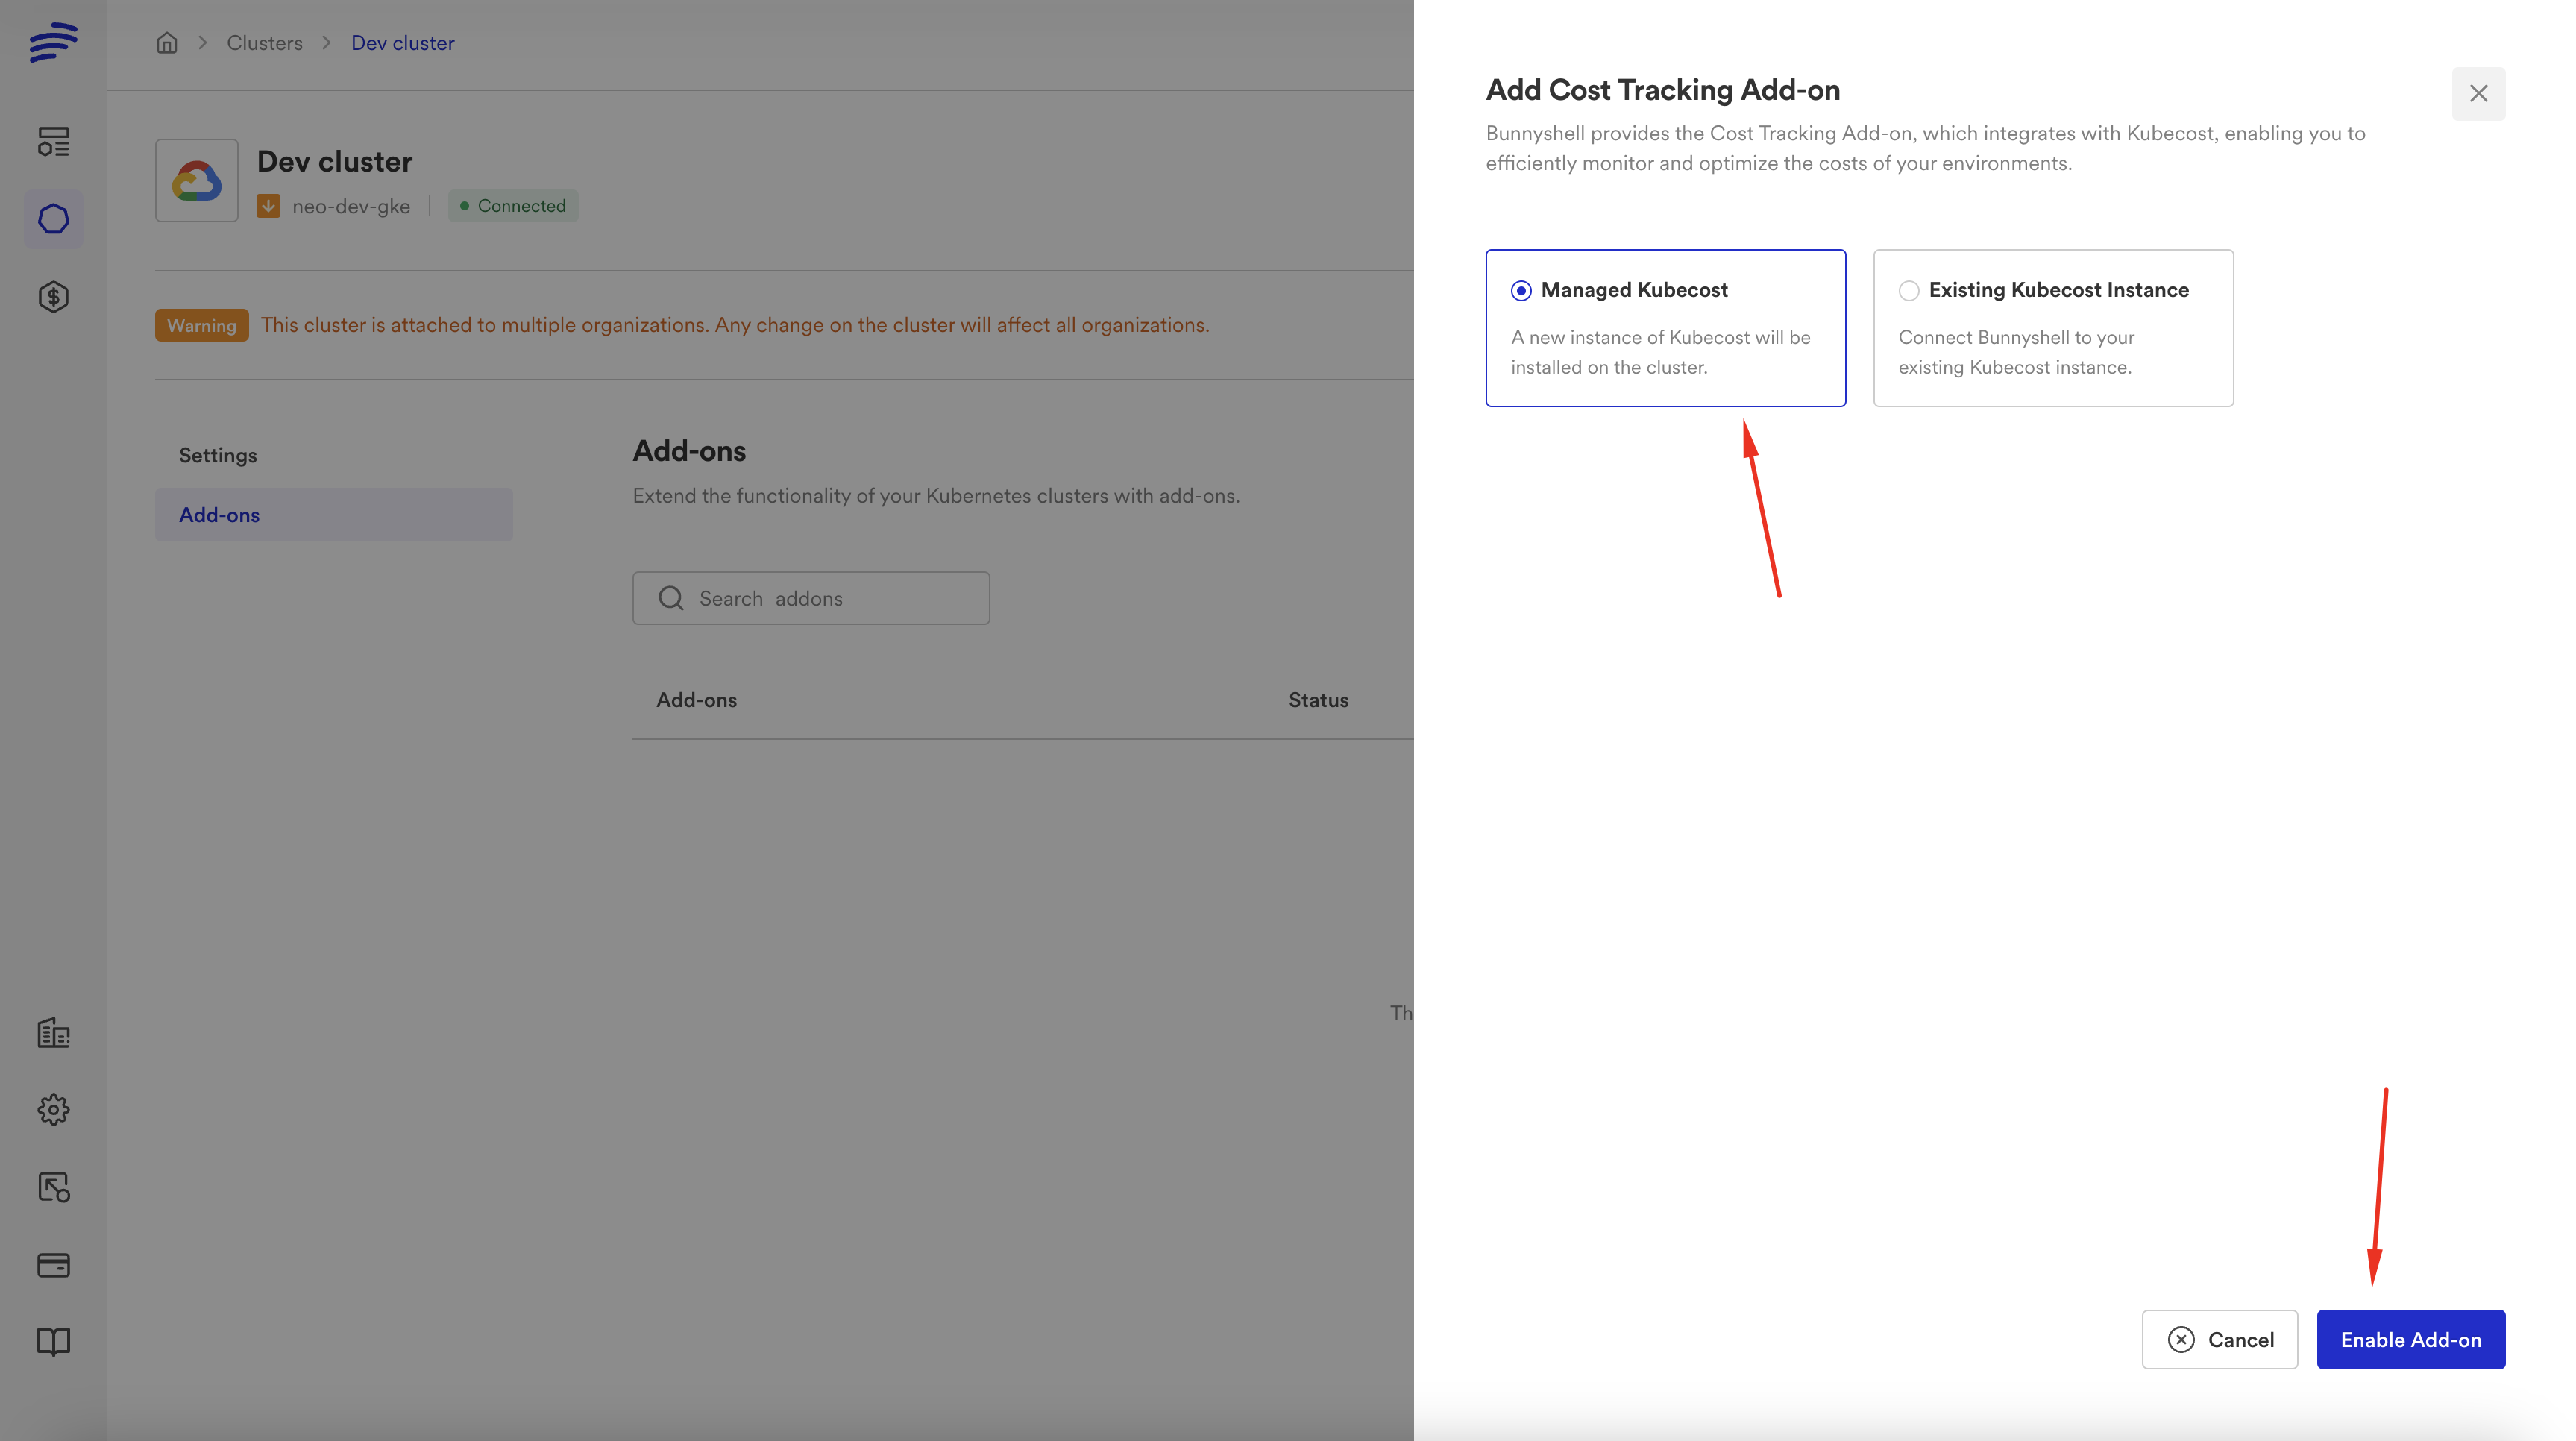Click the Enable Add-on button
Image resolution: width=2576 pixels, height=1441 pixels.
(2410, 1339)
